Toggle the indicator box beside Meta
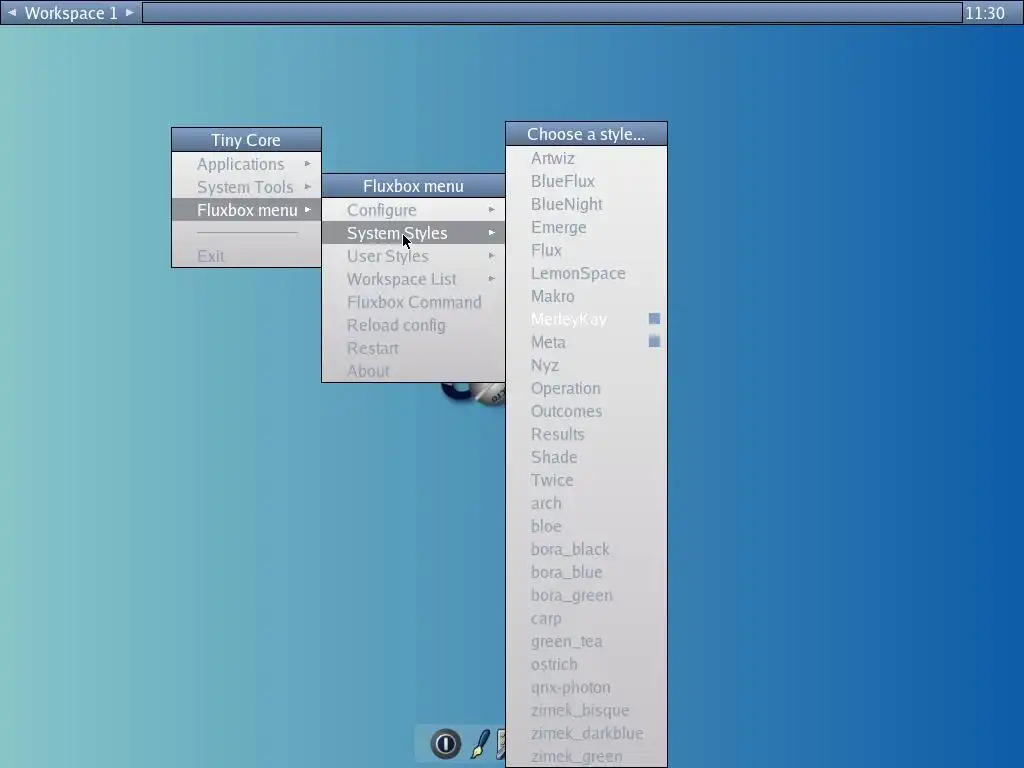The height and width of the screenshot is (768, 1024). (x=654, y=342)
